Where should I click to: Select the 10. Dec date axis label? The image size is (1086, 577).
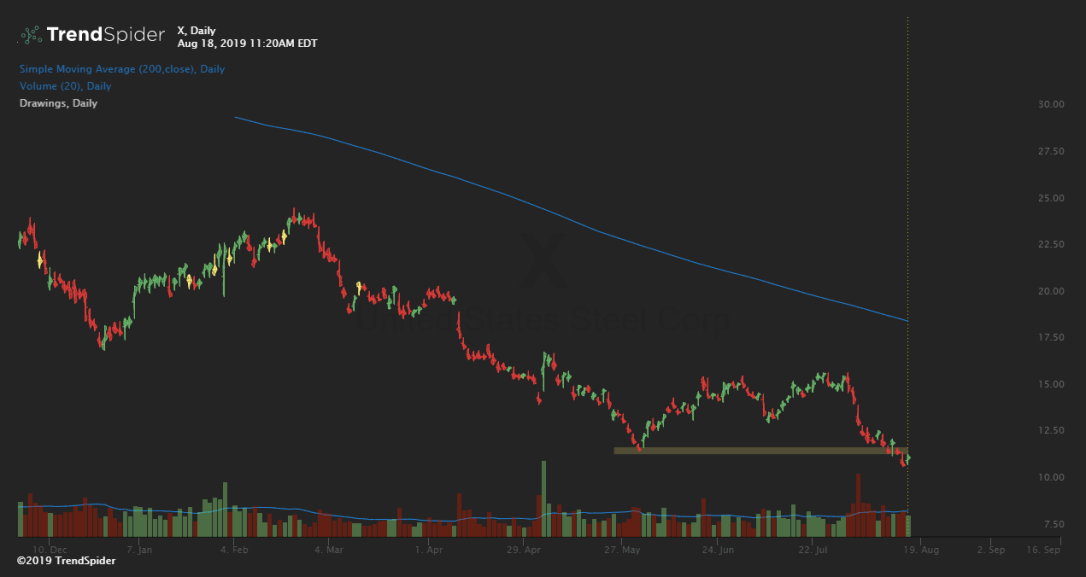pyautogui.click(x=50, y=550)
